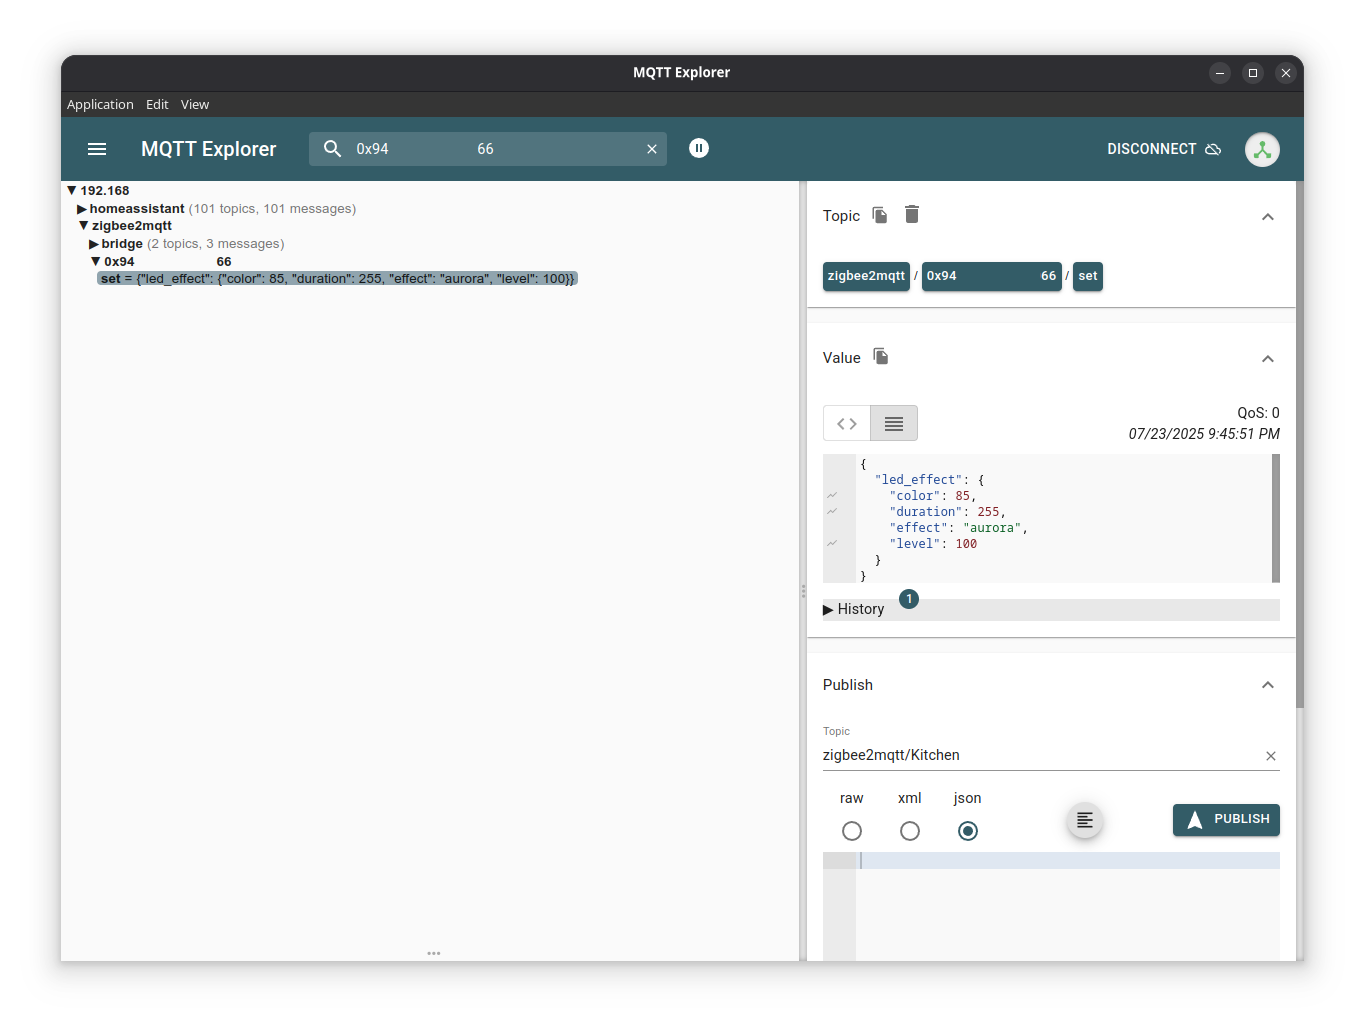Click the connection avatar icon
Viewport: 1365px width, 1028px height.
point(1262,149)
